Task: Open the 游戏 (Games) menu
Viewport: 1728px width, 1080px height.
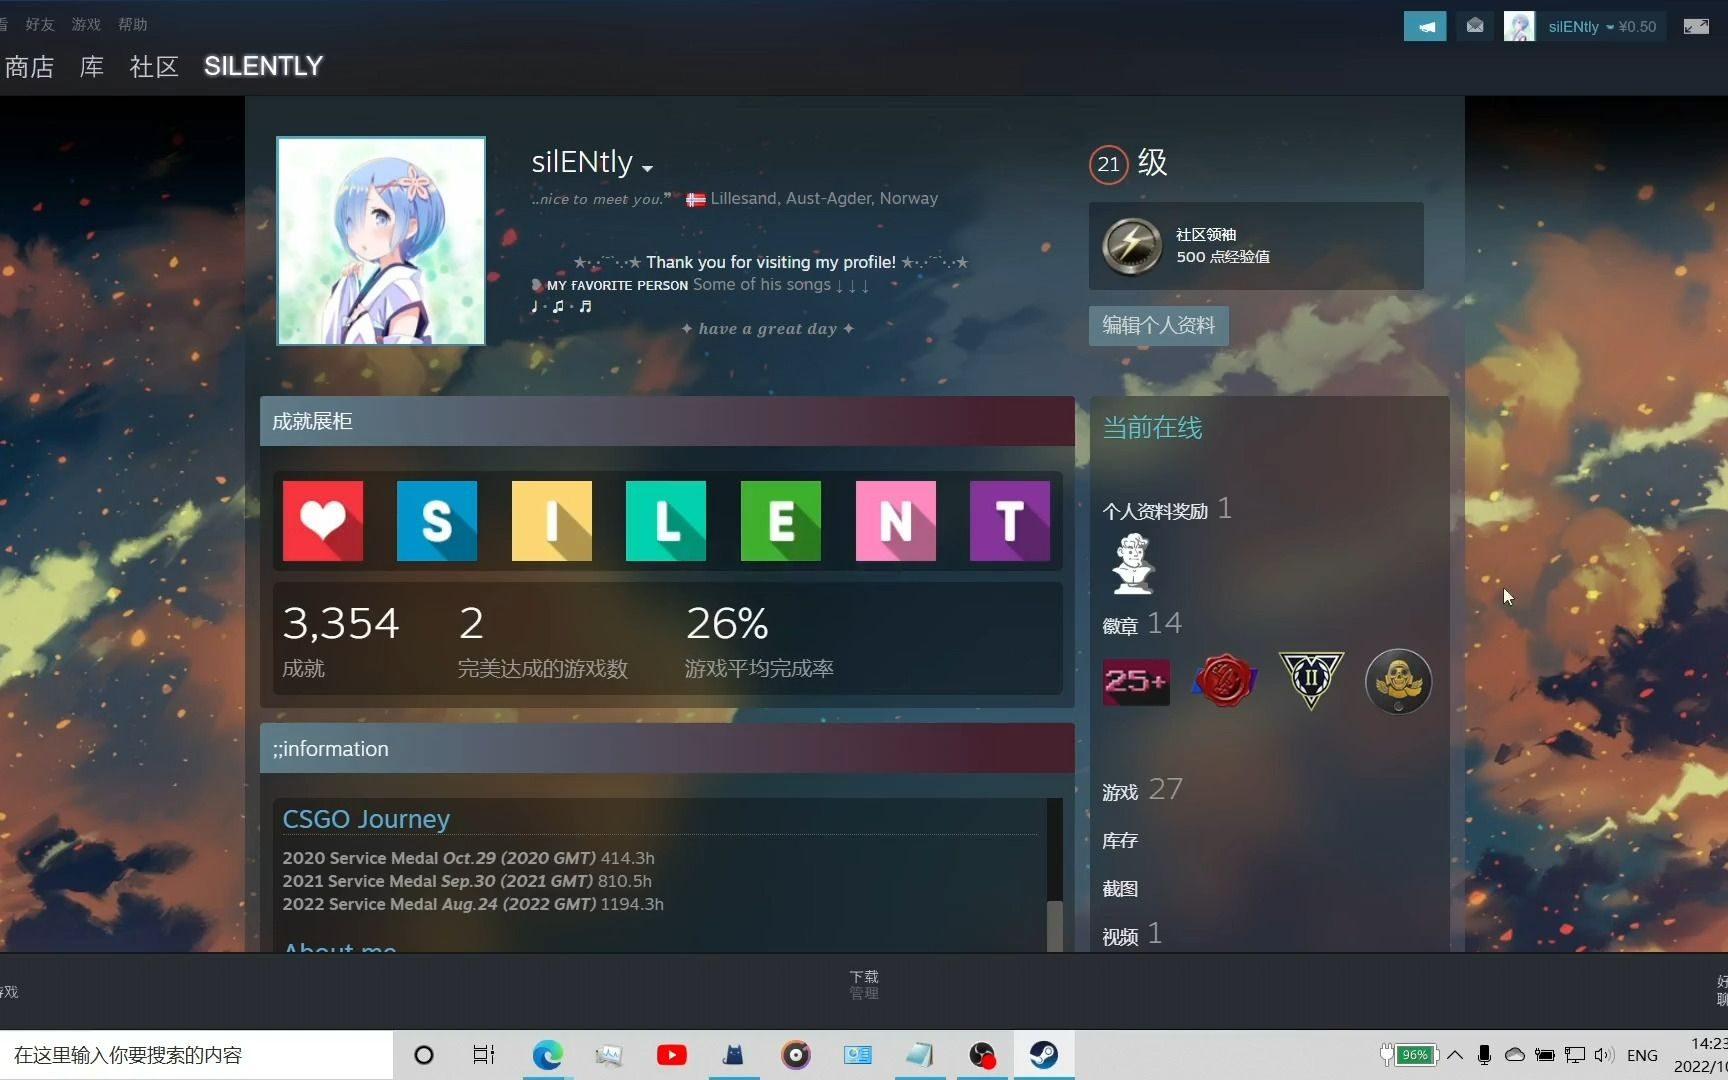Action: coord(86,24)
